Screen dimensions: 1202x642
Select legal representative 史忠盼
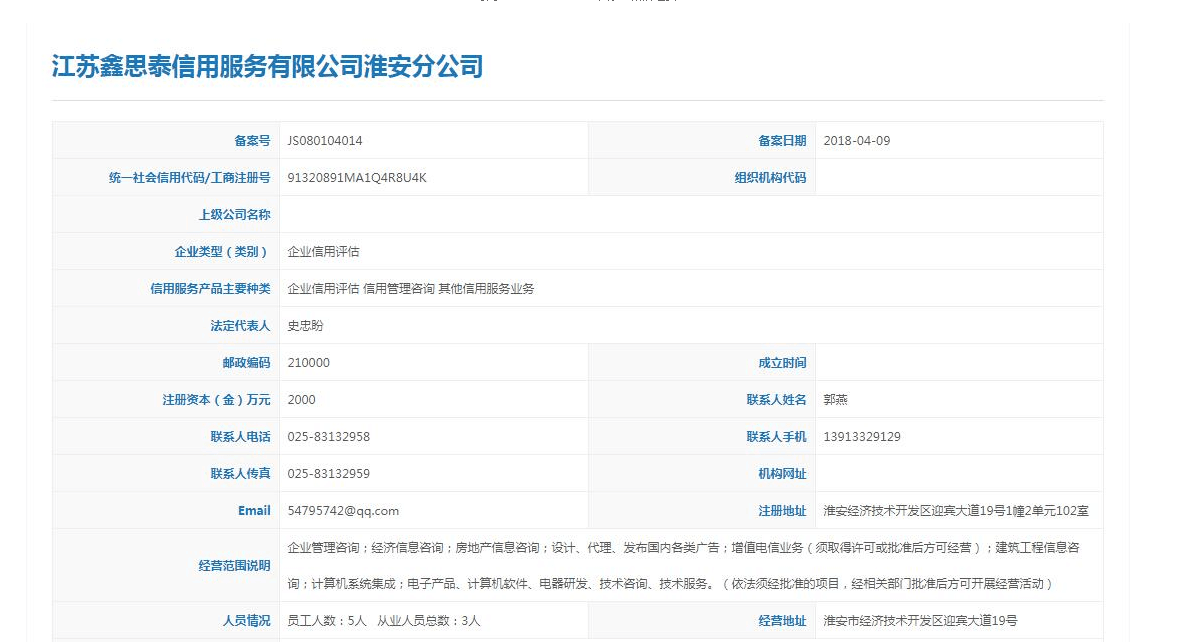click(305, 326)
